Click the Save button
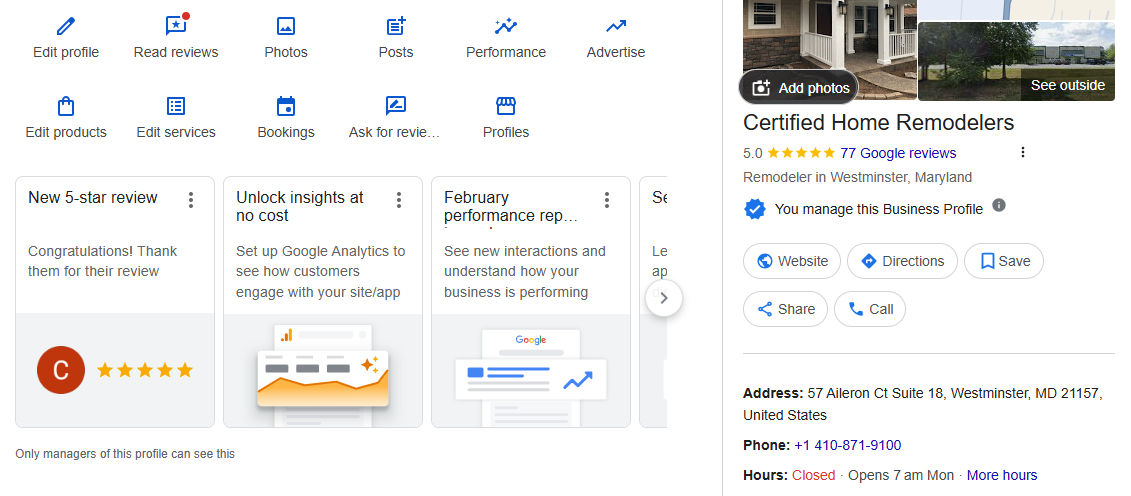Screen dimensions: 1131x496 click(1004, 261)
